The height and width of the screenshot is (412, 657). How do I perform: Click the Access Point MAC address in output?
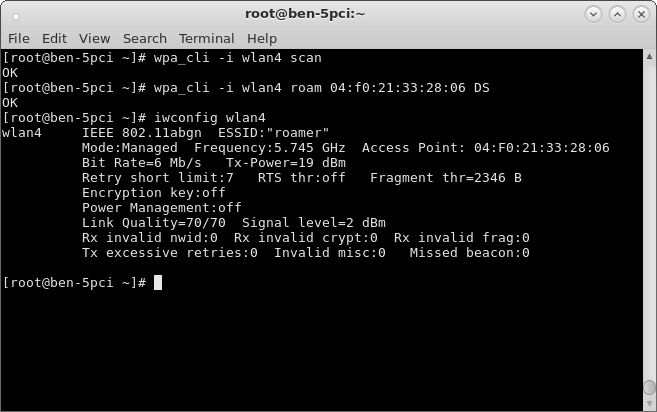[541, 148]
